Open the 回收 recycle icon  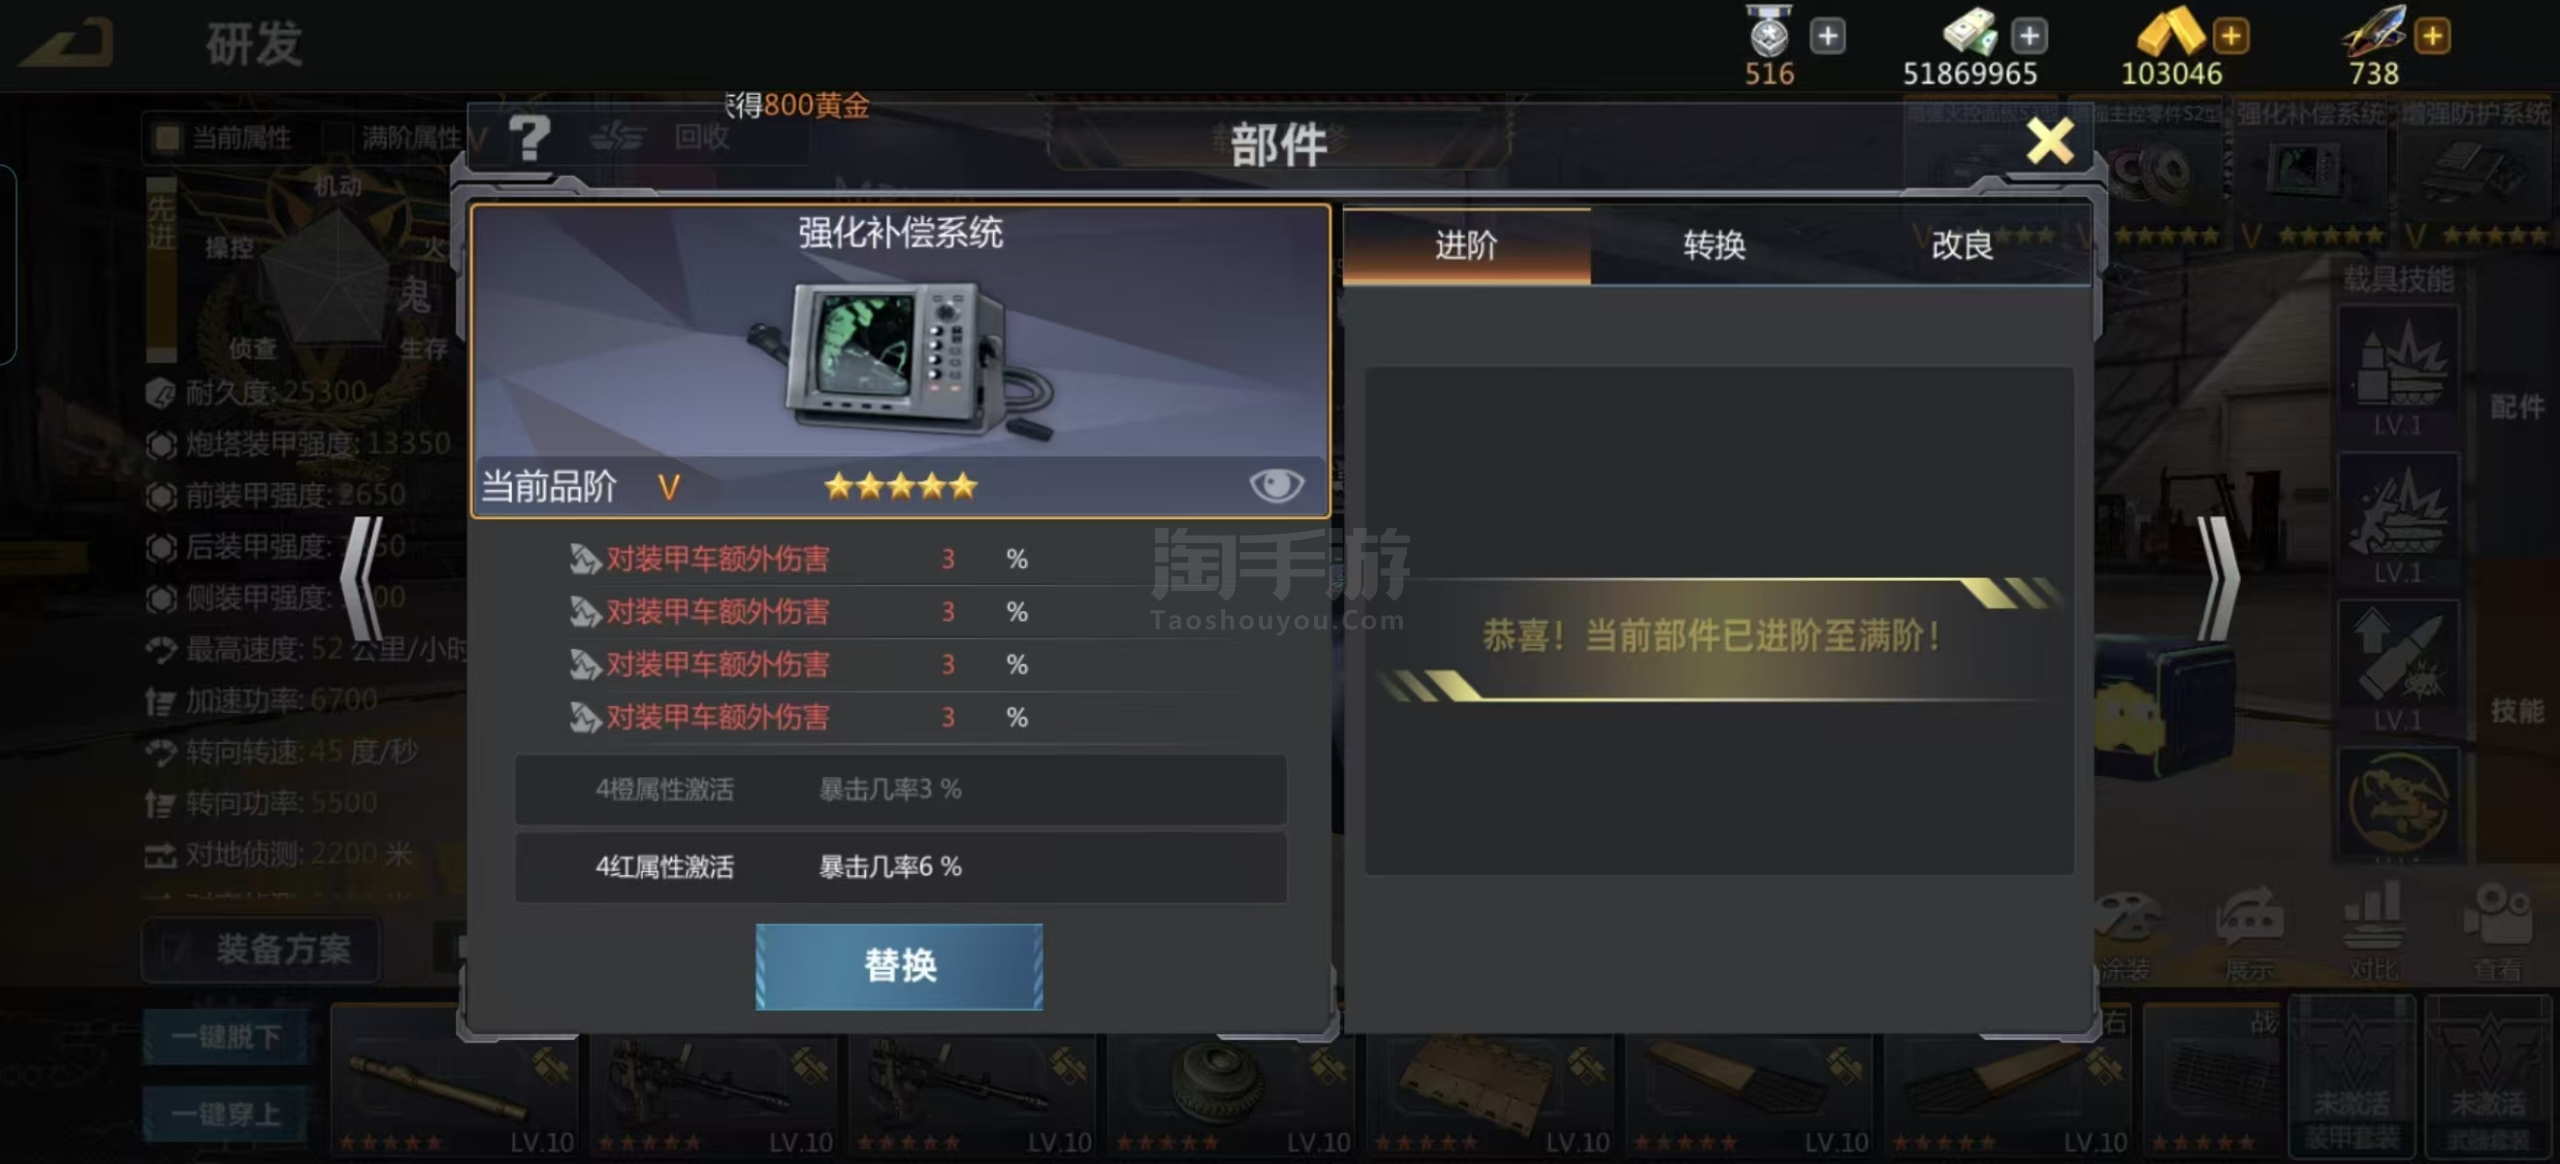coord(660,138)
